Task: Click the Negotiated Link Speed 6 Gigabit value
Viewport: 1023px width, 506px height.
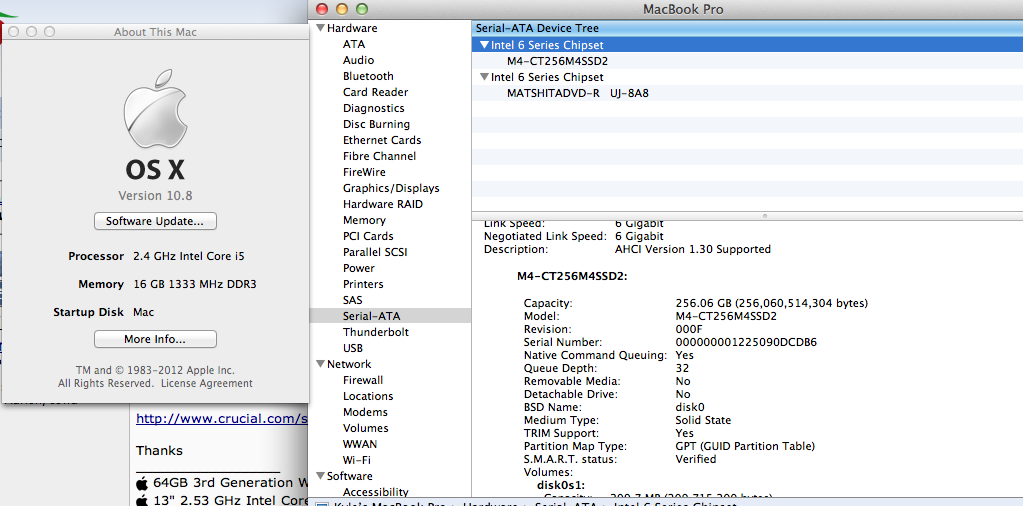Action: 639,236
